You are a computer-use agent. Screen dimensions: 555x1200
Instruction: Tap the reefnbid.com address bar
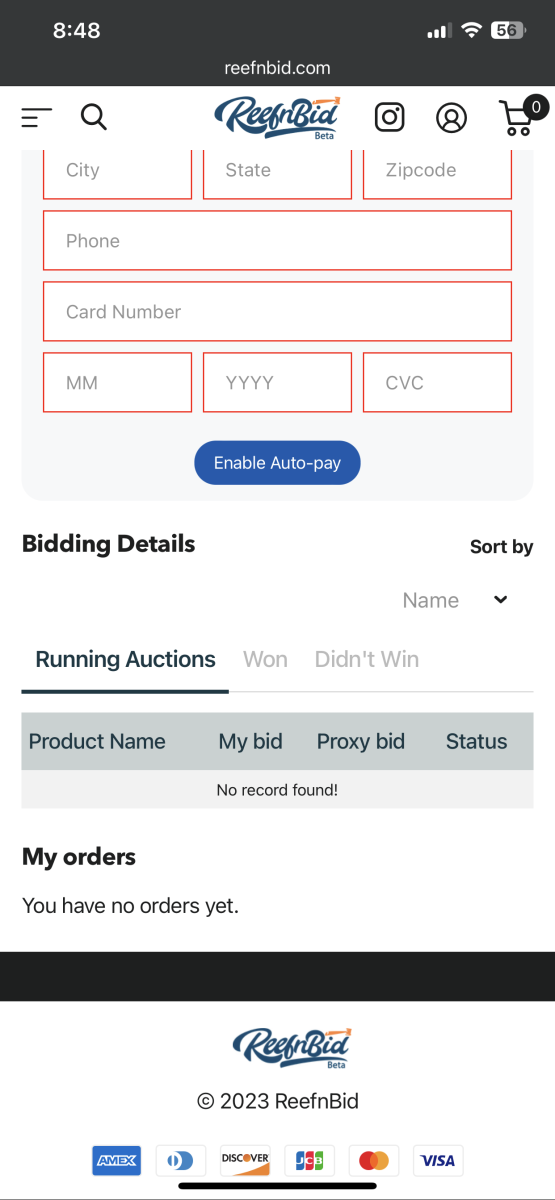click(277, 68)
